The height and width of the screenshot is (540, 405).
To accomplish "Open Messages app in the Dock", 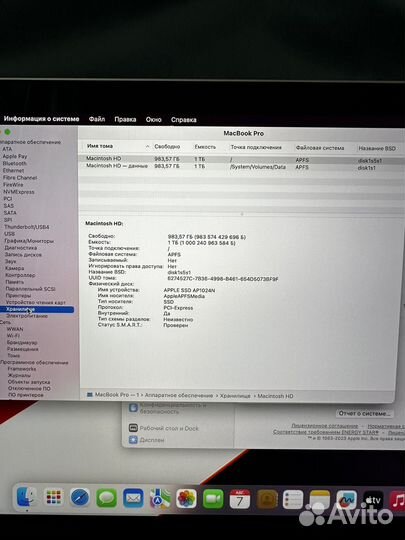I will (x=106, y=498).
